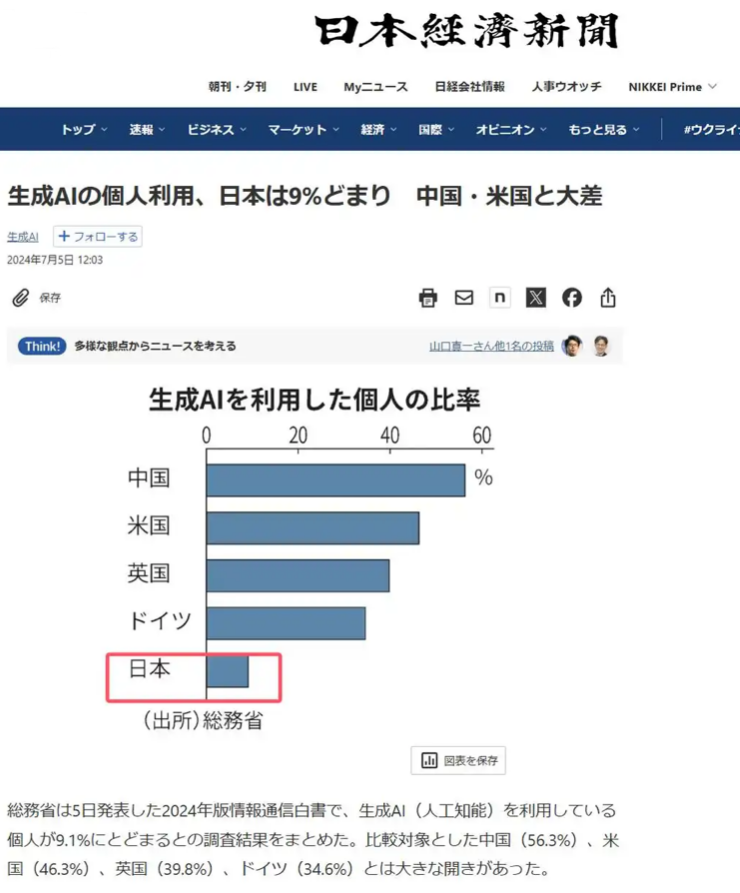Share article on X (Twitter)
Image resolution: width=740 pixels, height=893 pixels.
click(536, 297)
